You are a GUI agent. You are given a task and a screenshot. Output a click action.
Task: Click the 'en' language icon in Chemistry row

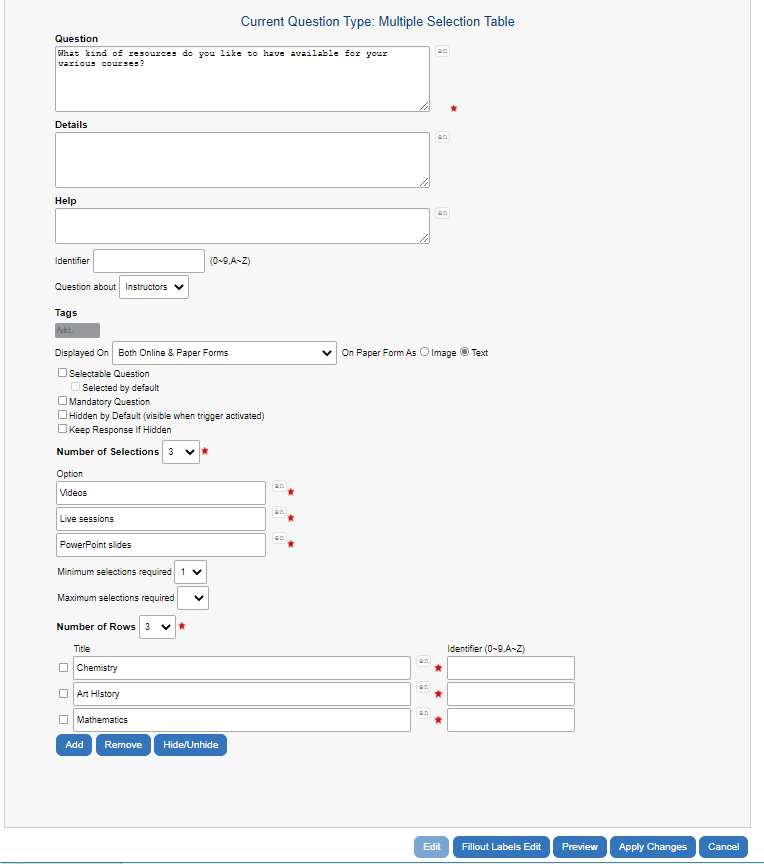tap(423, 661)
